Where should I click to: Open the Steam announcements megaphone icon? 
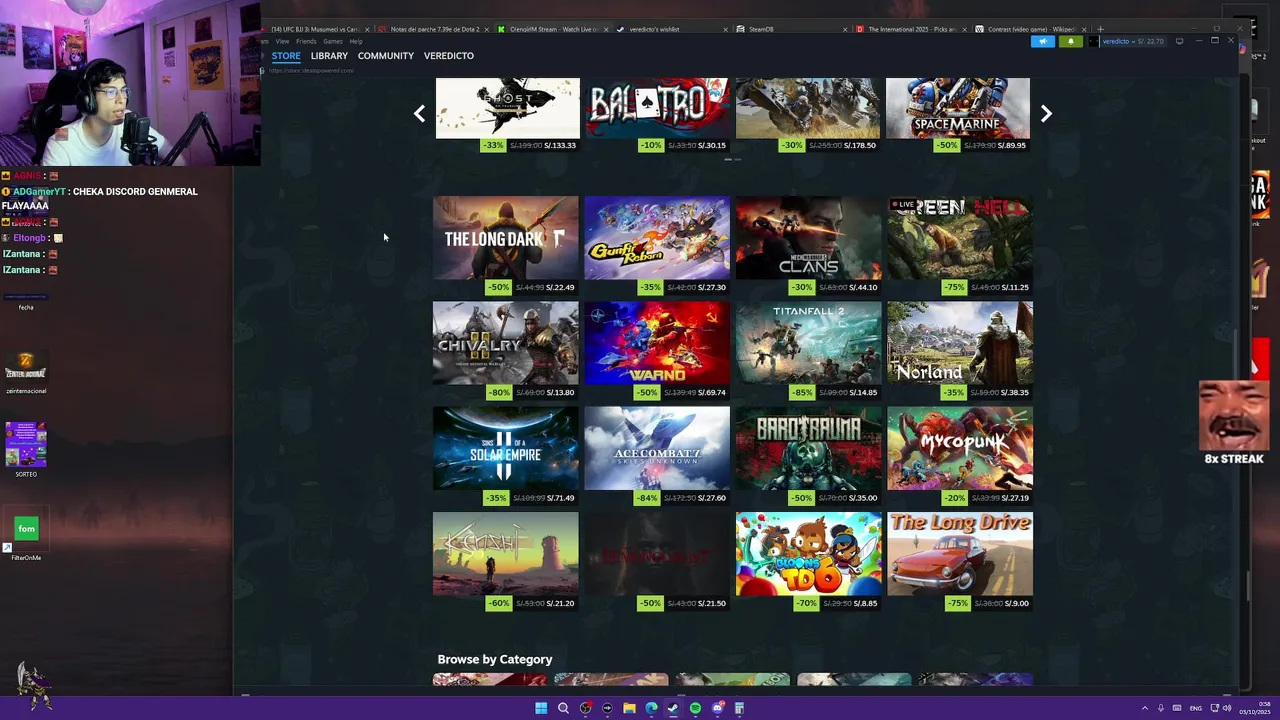pos(1043,41)
